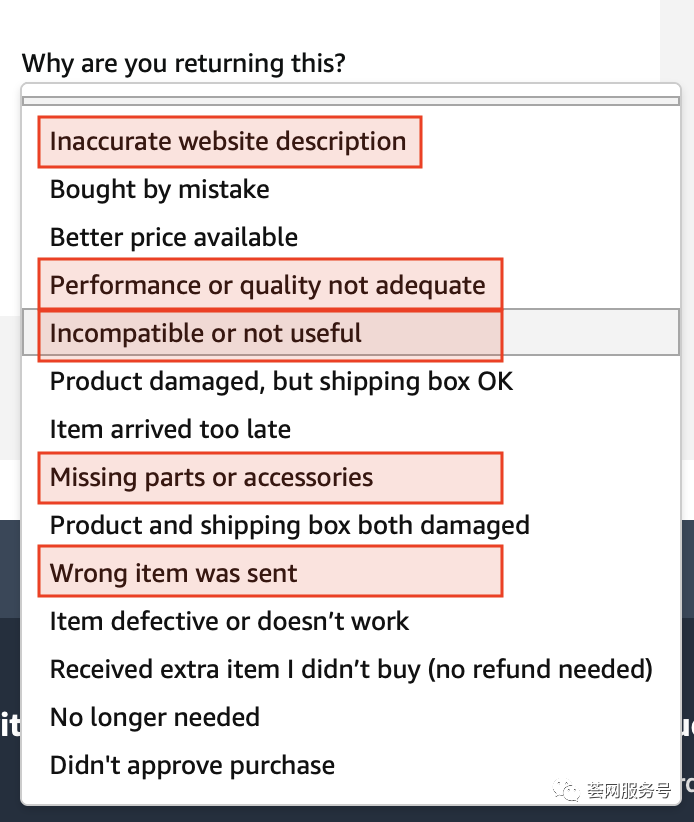
Task: Pick "Better price available" from the list
Action: tap(174, 237)
